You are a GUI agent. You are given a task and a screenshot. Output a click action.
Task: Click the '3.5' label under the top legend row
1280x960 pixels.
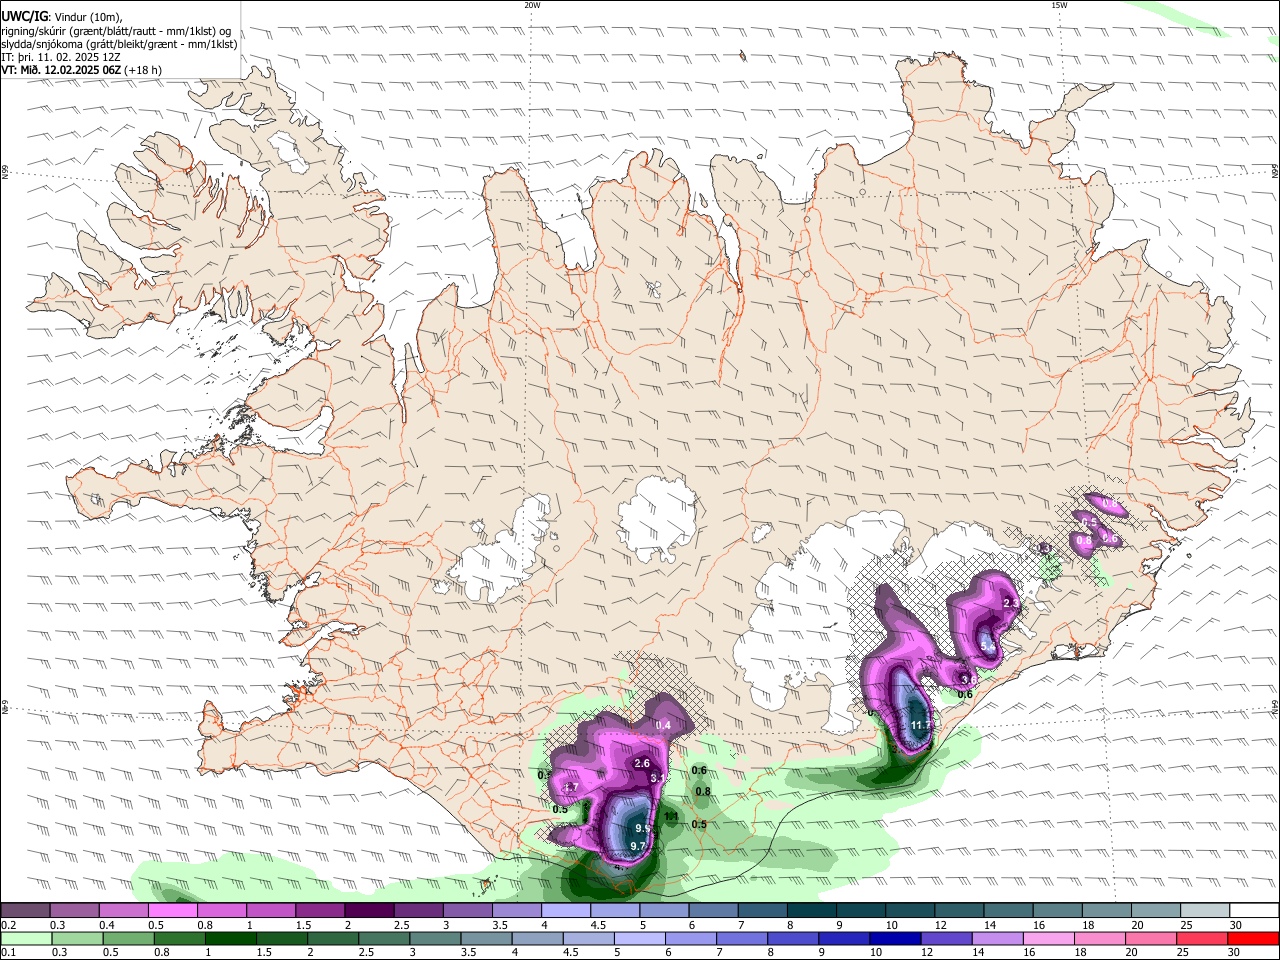pos(499,925)
